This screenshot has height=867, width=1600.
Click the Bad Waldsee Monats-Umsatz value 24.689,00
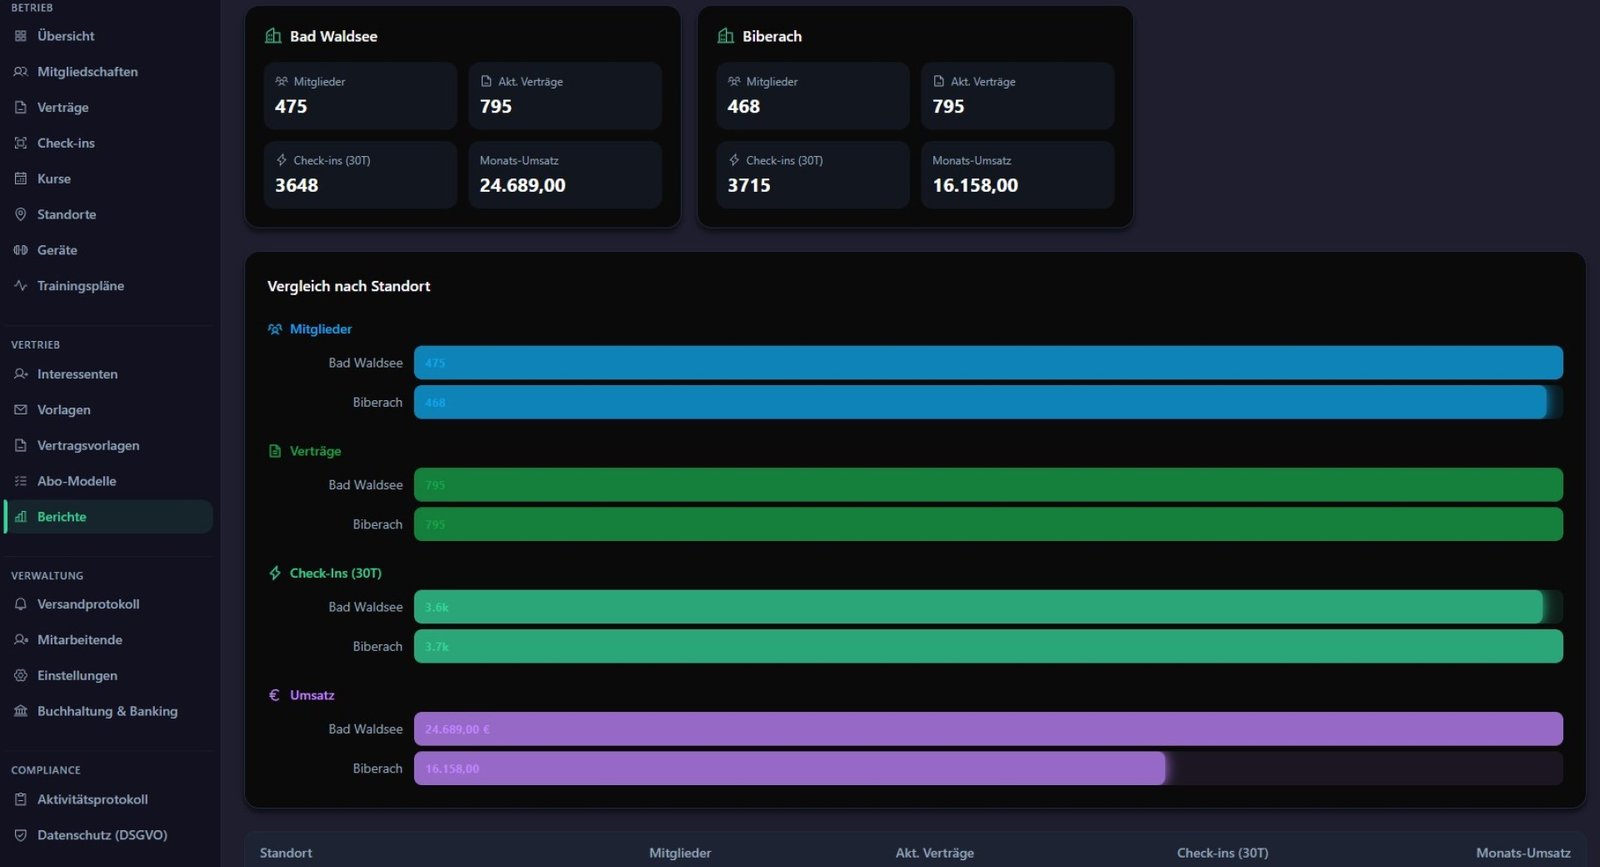pos(522,185)
